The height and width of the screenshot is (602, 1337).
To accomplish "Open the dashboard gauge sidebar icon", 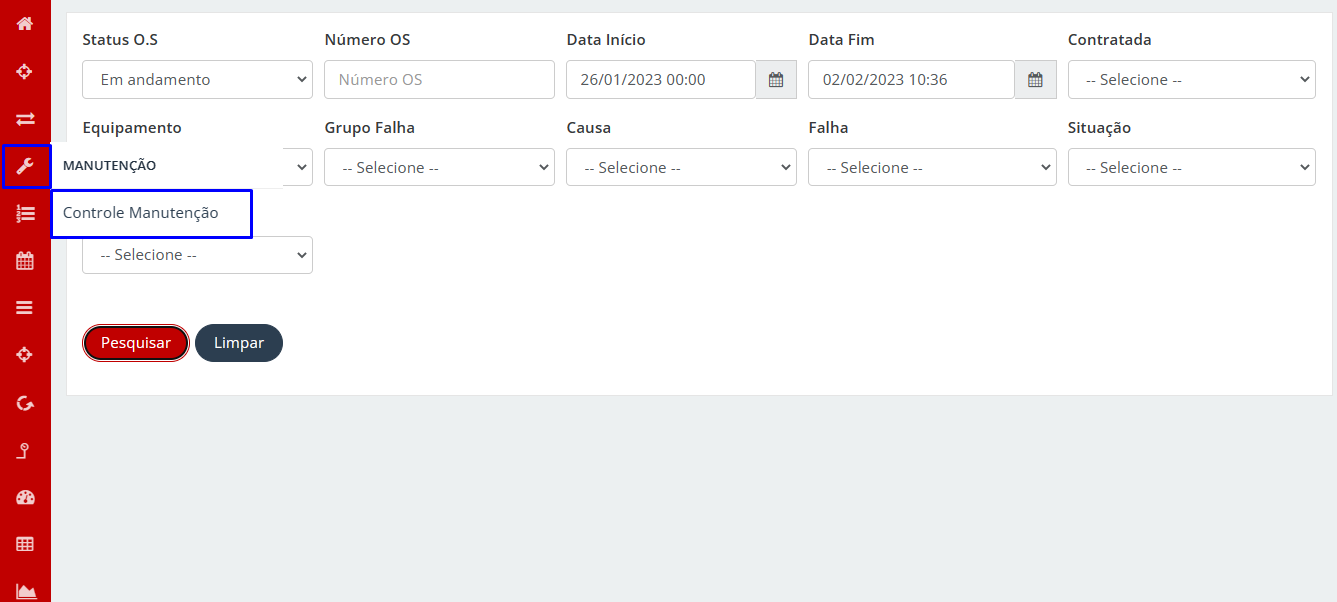I will click(x=25, y=497).
